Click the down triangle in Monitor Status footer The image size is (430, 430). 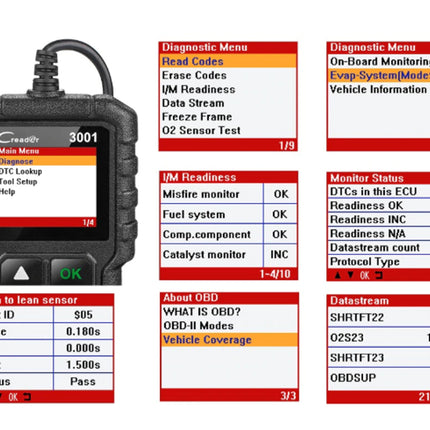coord(350,275)
